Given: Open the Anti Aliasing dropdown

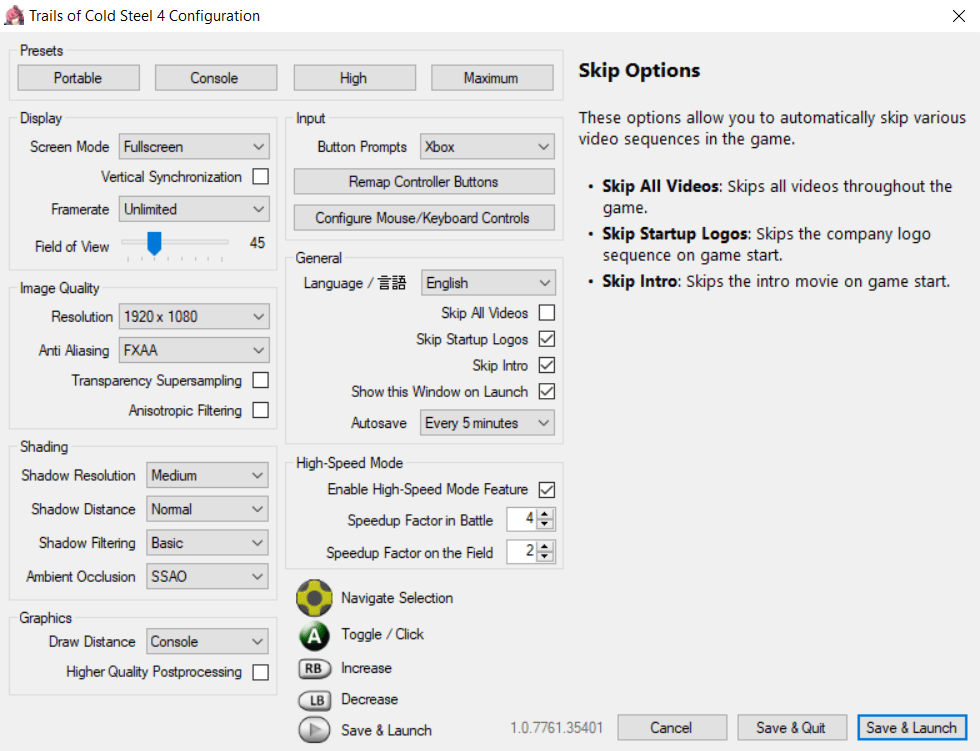Looking at the screenshot, I should point(194,351).
